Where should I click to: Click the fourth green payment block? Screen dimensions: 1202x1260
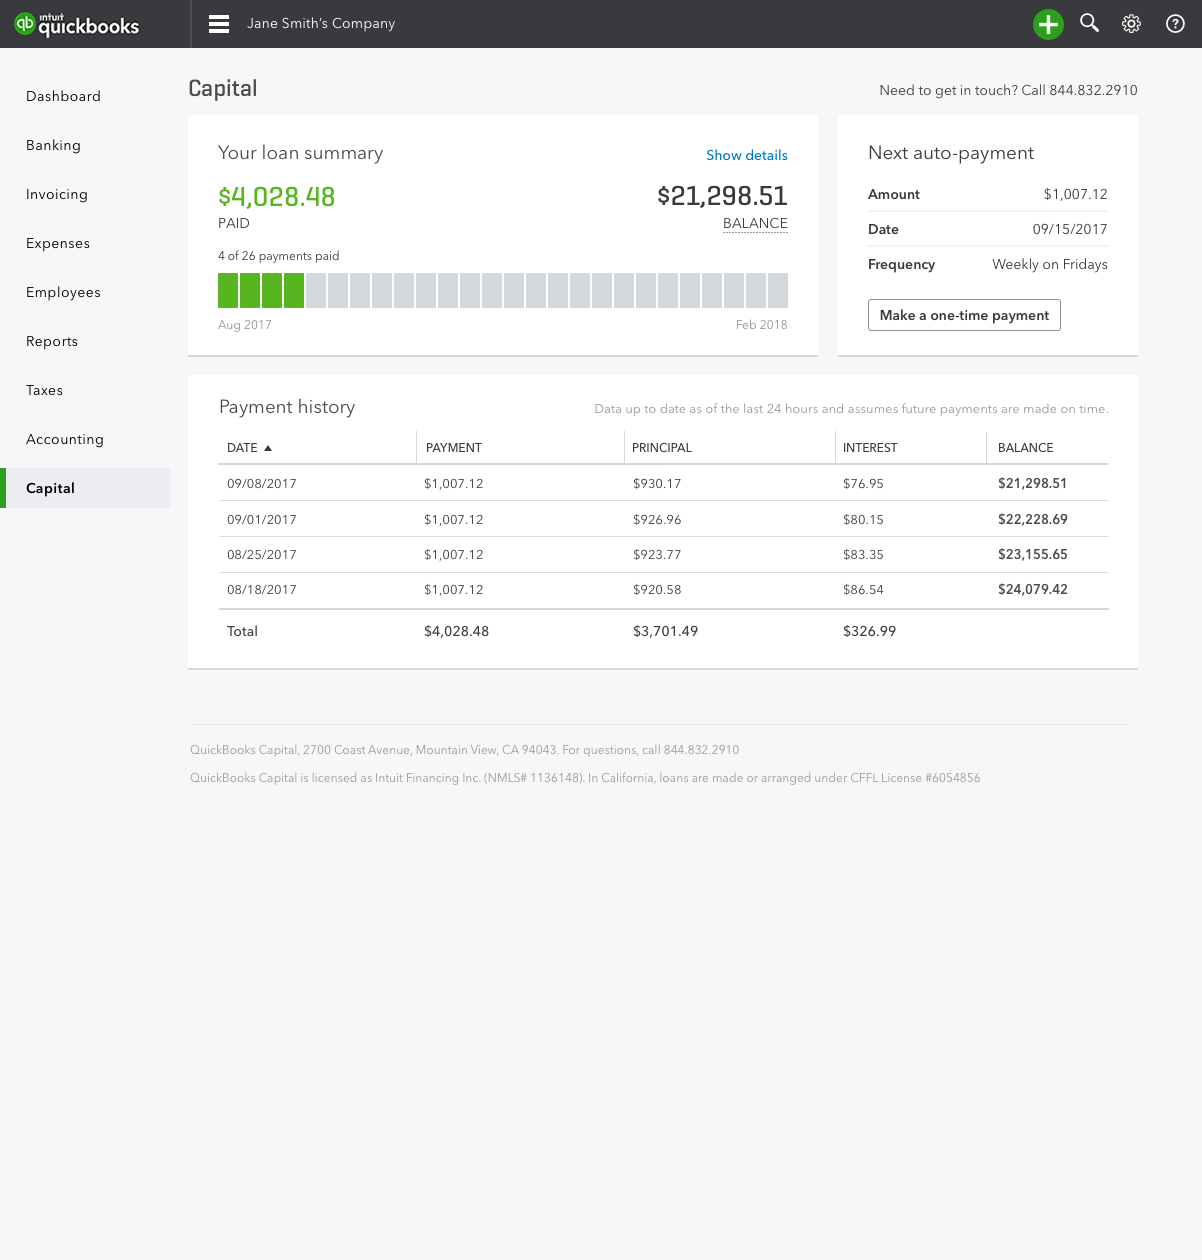pyautogui.click(x=294, y=290)
